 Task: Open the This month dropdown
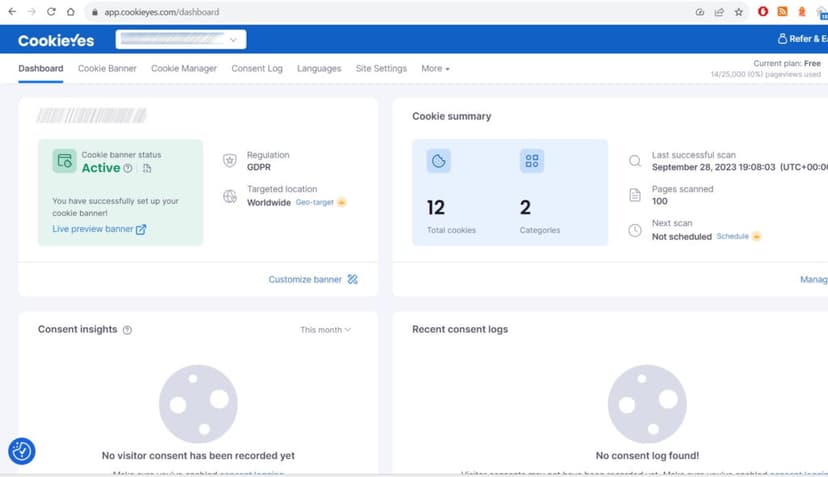[325, 330]
